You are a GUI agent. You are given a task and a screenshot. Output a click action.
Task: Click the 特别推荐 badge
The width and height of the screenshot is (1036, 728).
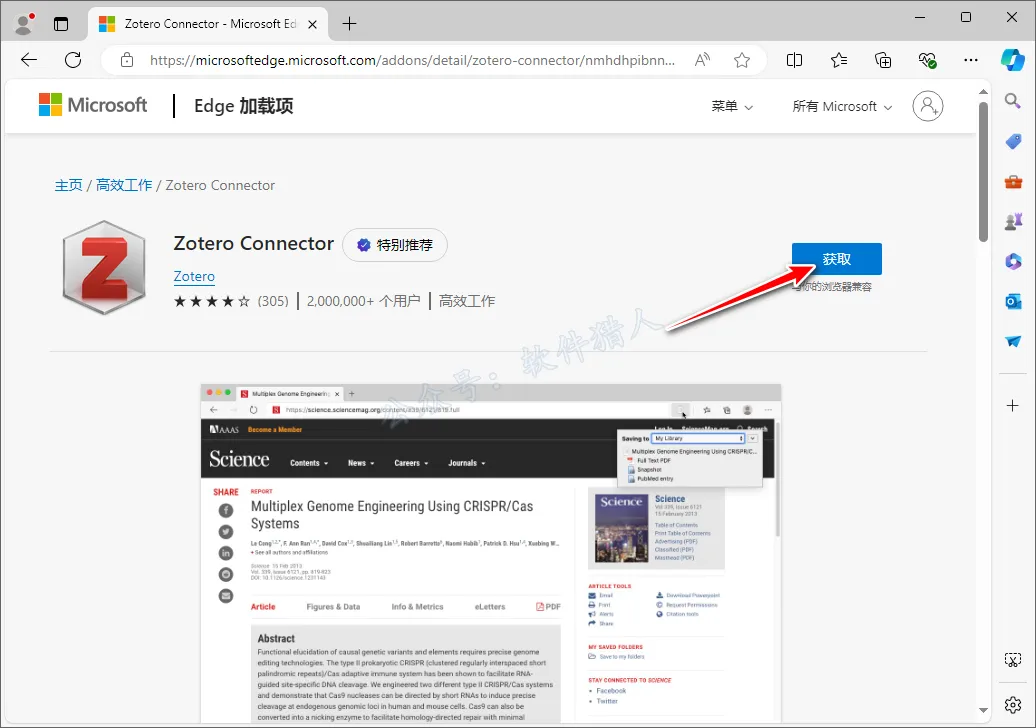[394, 245]
